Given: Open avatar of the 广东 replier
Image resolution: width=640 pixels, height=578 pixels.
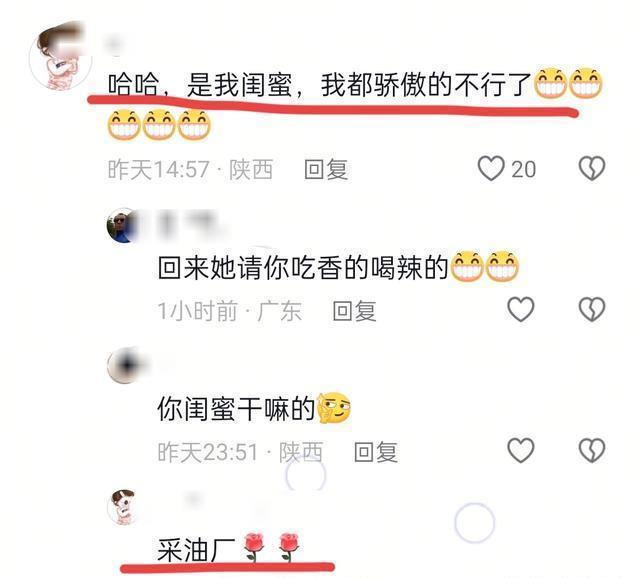Looking at the screenshot, I should [x=121, y=225].
